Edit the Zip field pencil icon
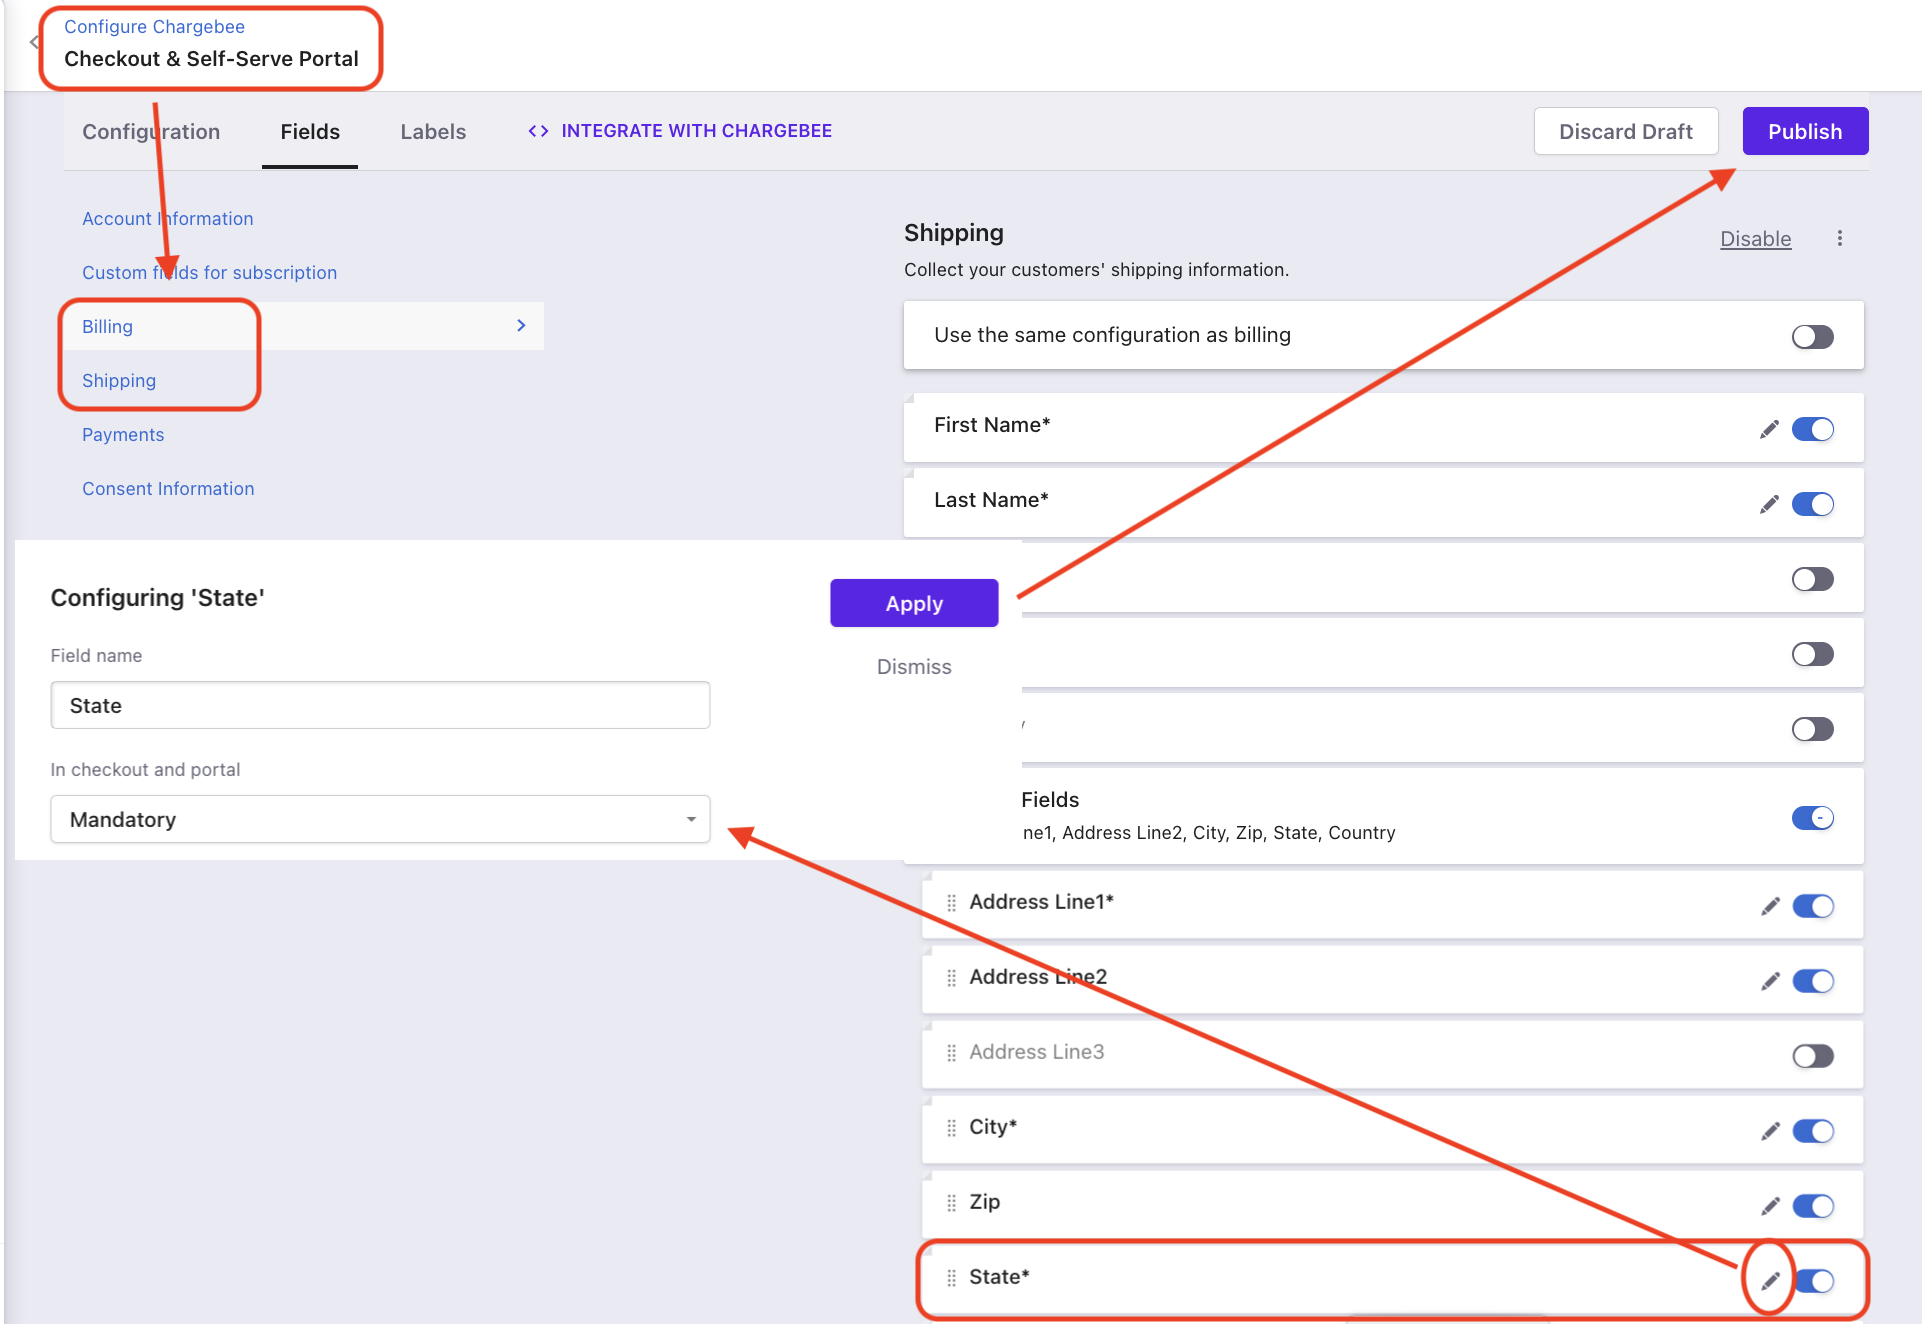The width and height of the screenshot is (1922, 1324). click(x=1770, y=1206)
